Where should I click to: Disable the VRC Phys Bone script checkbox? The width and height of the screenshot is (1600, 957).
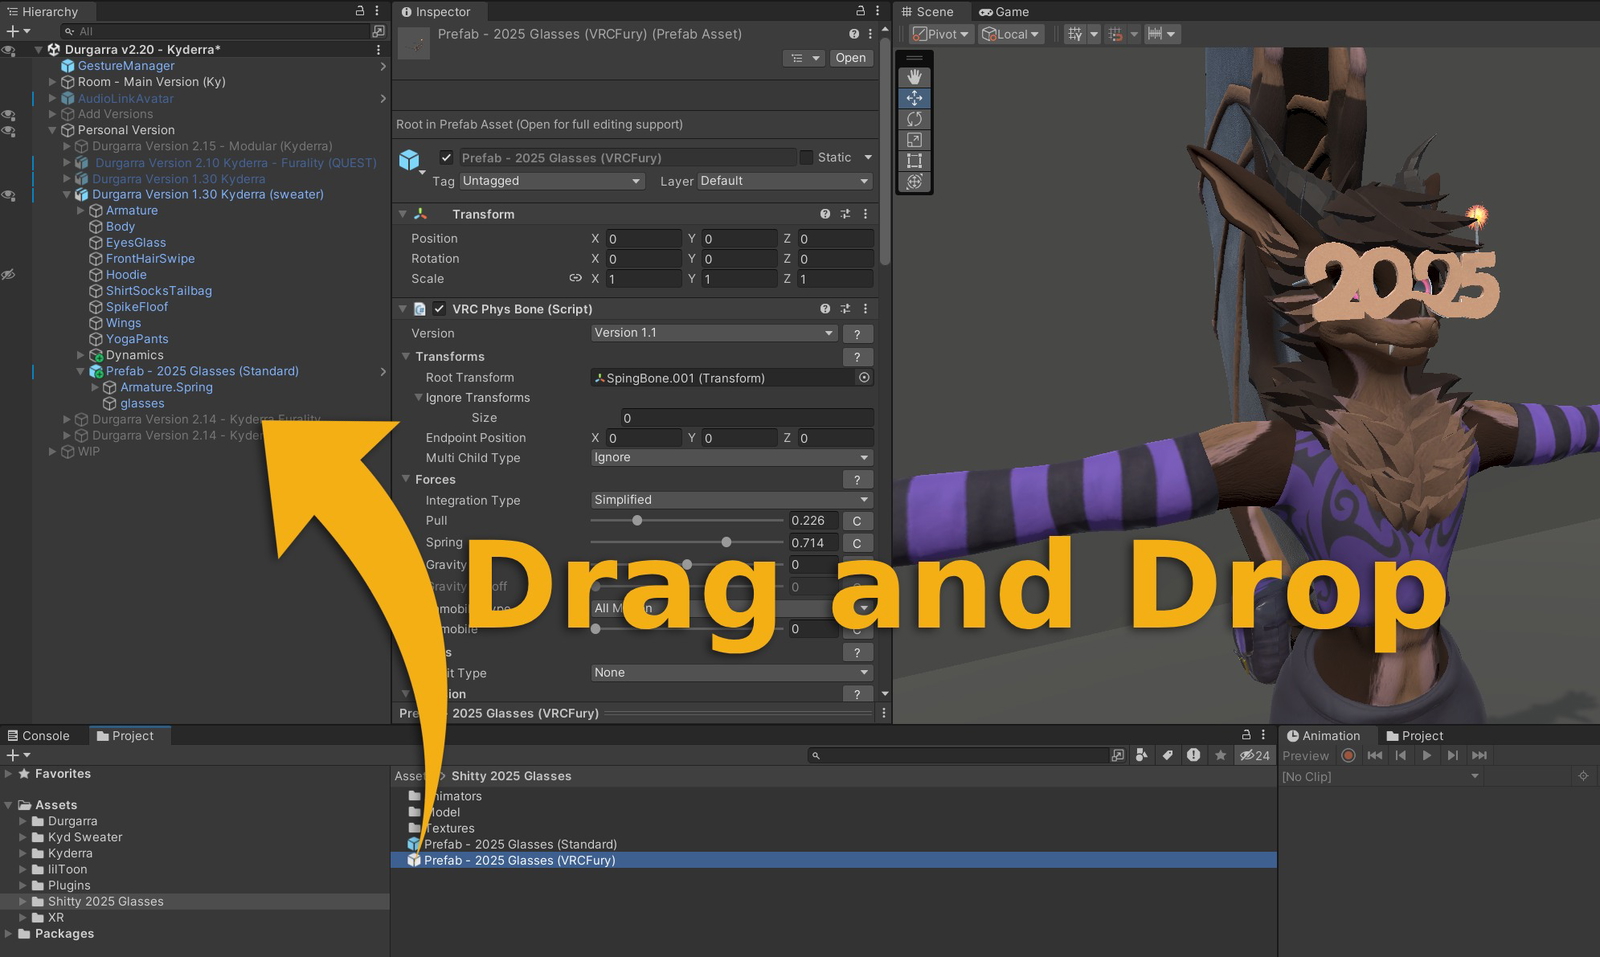click(x=439, y=309)
